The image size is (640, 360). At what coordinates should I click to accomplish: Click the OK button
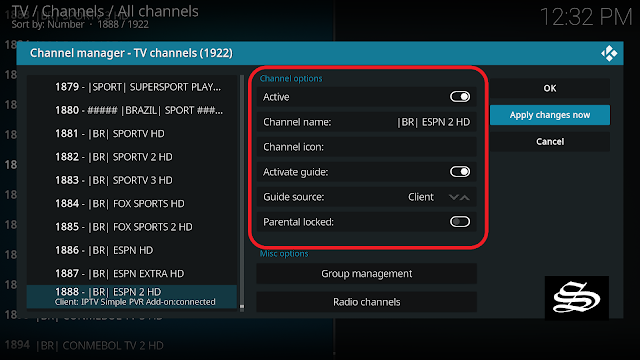tap(549, 88)
